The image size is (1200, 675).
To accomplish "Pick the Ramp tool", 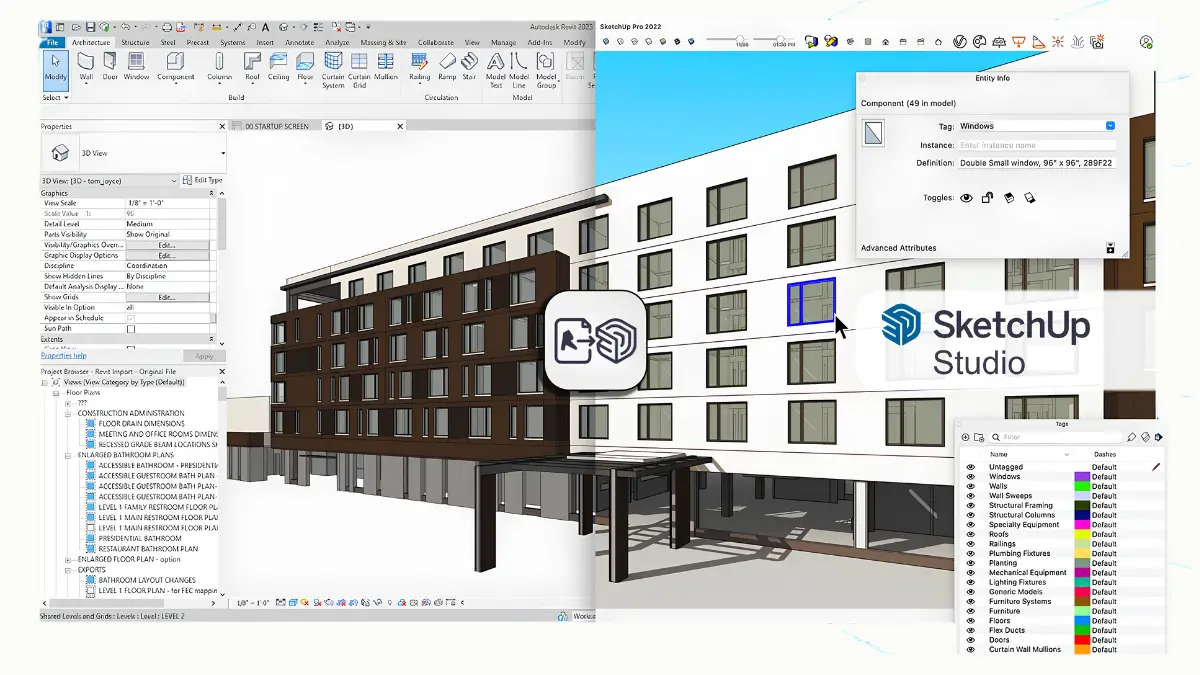I will (445, 66).
